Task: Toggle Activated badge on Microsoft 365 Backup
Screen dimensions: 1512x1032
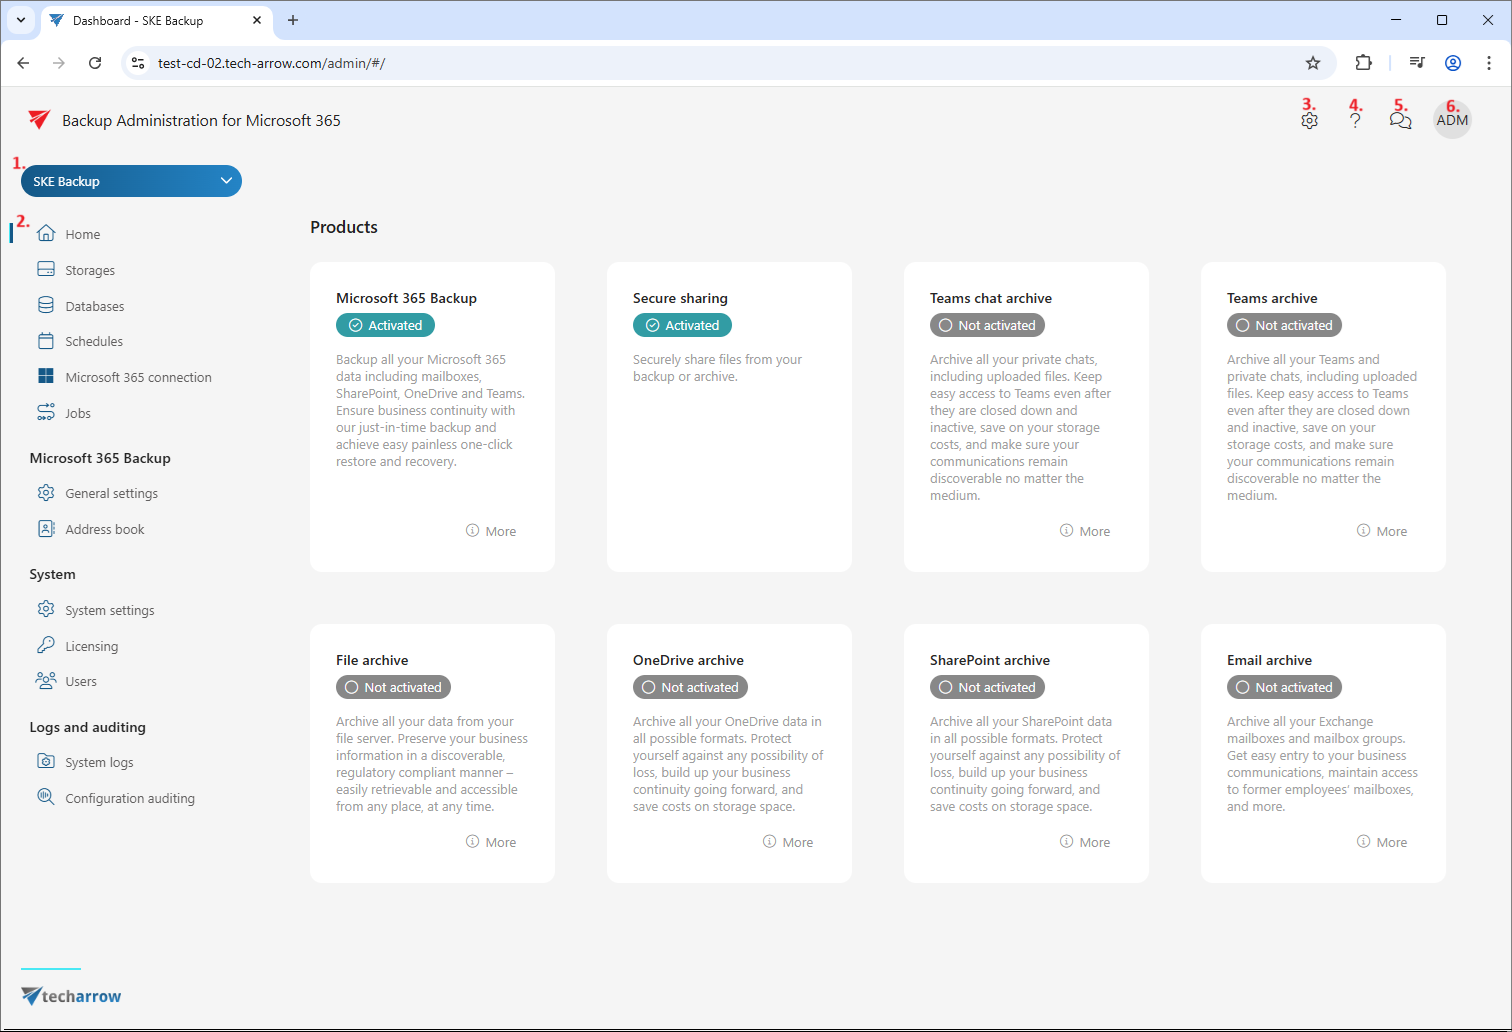Action: (x=385, y=325)
